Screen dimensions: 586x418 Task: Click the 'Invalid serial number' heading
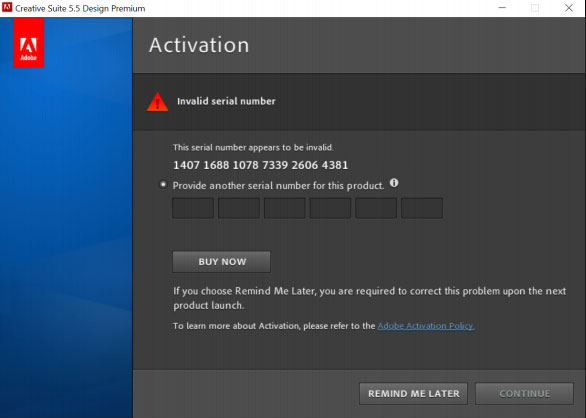pyautogui.click(x=226, y=101)
